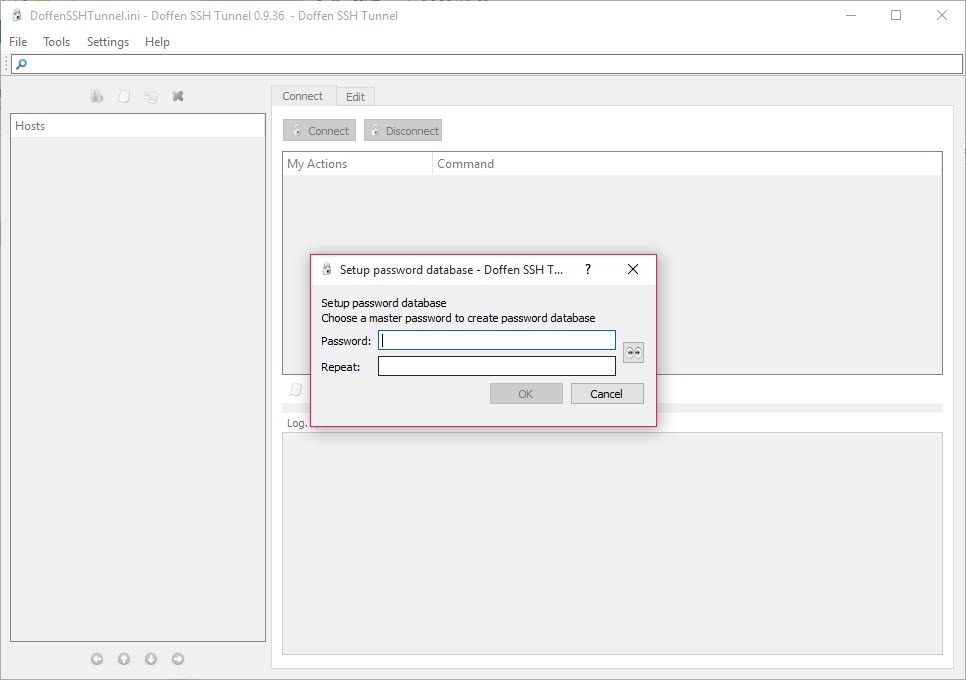This screenshot has height=680, width=966.
Task: Maximize the Doffen SSH Tunnel window
Action: (896, 15)
